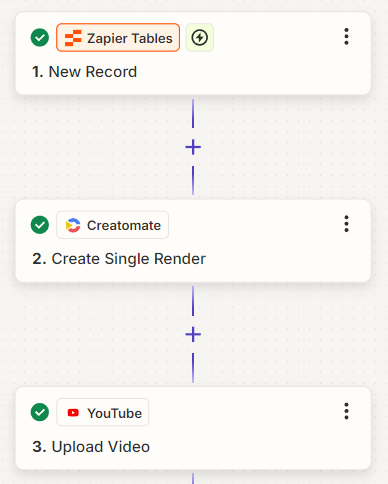Click the Zapier Tables app badge
388x484 pixels.
[118, 38]
